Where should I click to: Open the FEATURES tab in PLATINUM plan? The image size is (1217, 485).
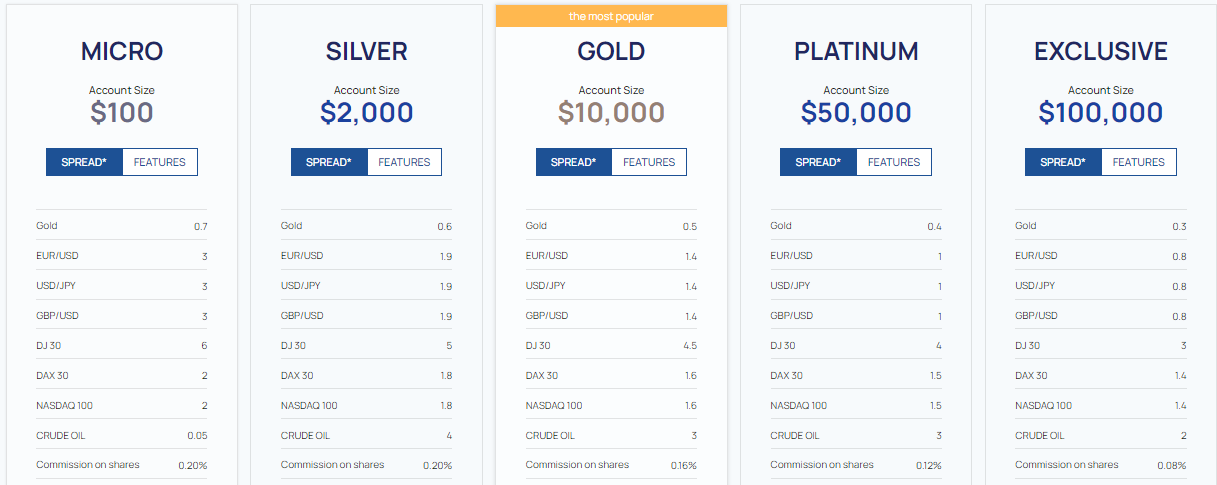[x=894, y=162]
